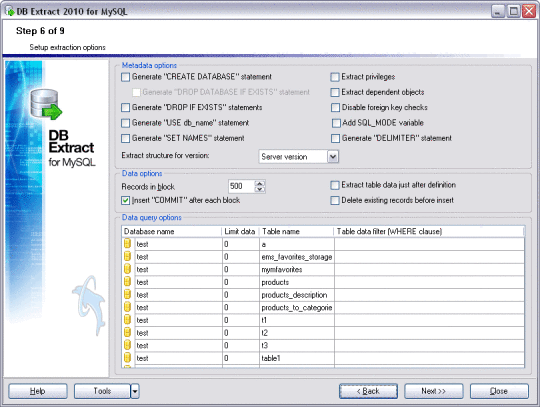Click the Database name column header

tap(172, 231)
